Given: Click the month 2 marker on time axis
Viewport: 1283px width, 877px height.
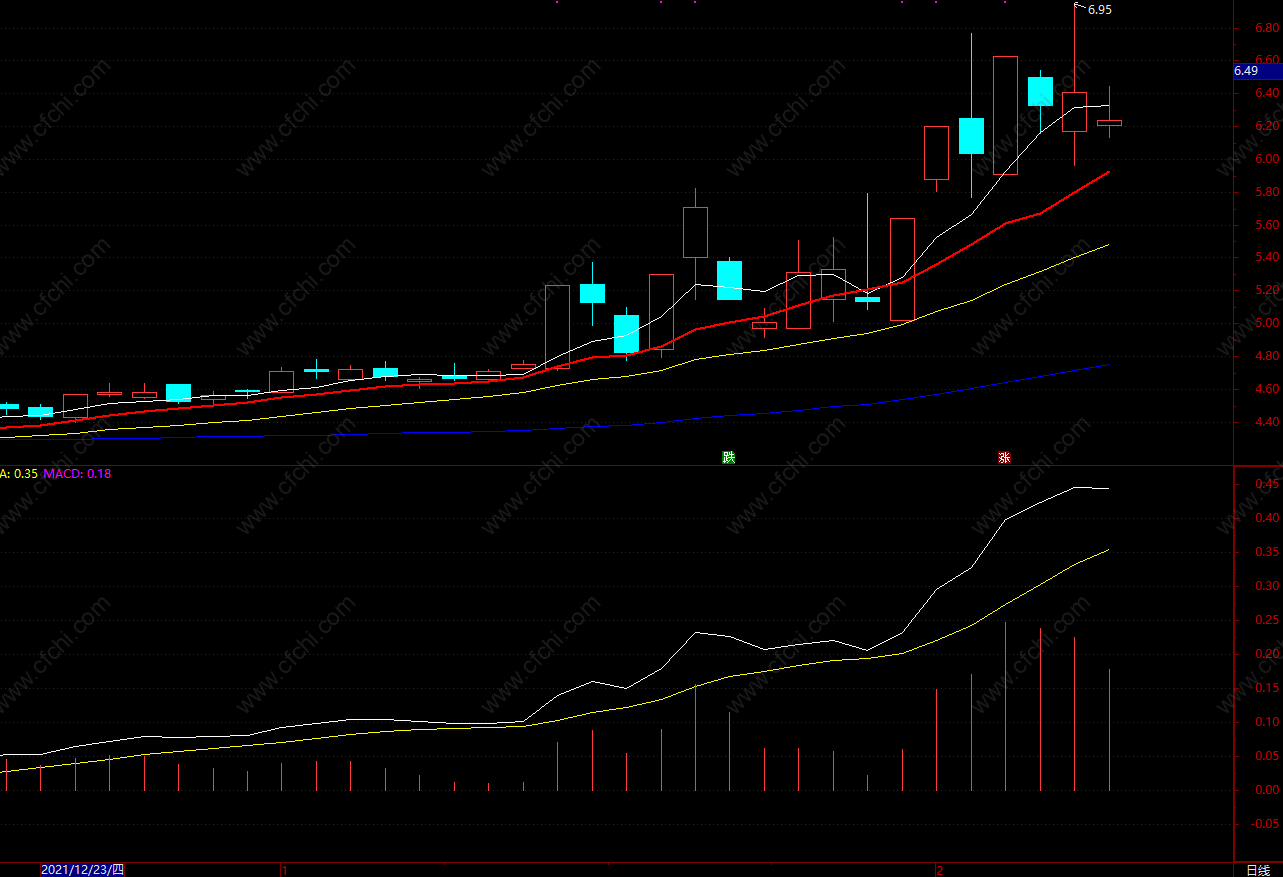Looking at the screenshot, I should click(x=940, y=870).
